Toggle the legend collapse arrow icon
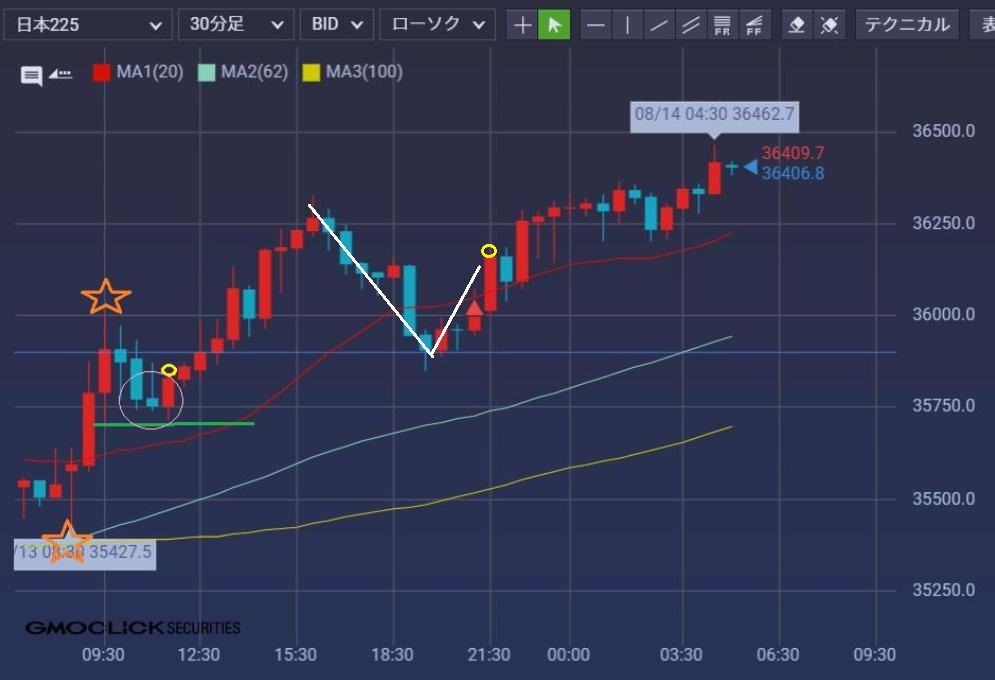The width and height of the screenshot is (995, 680). coord(61,73)
